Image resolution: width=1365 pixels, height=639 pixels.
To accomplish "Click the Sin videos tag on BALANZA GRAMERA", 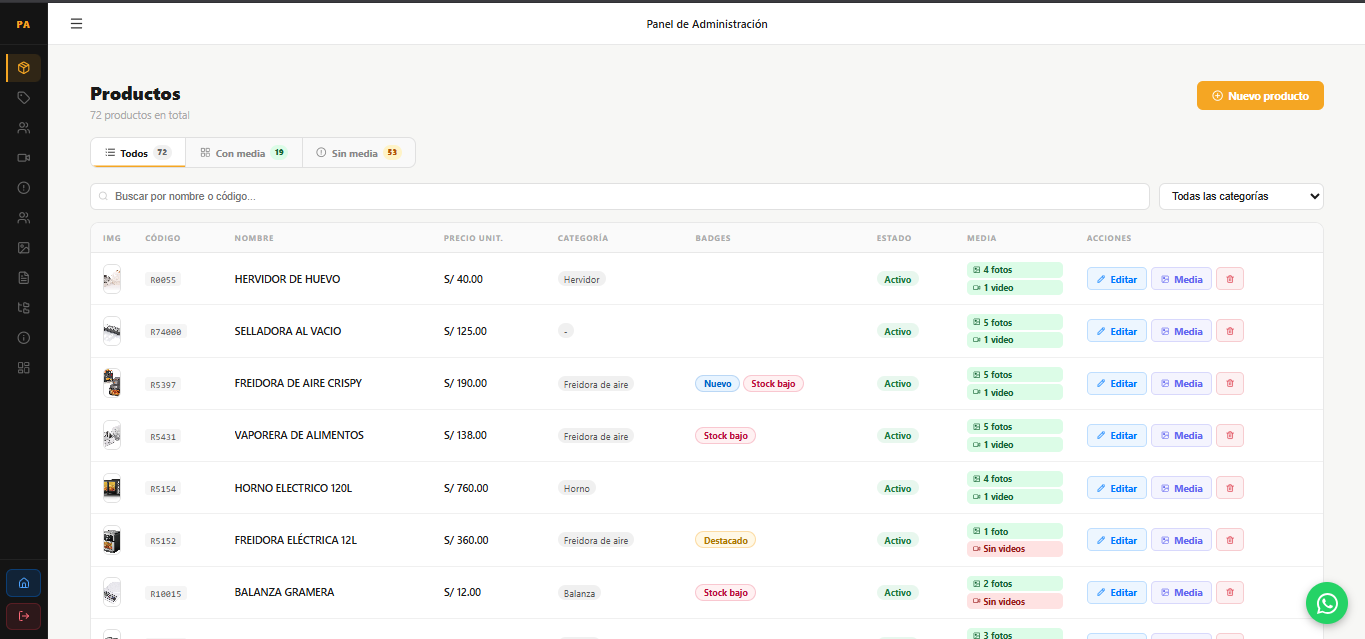I will click(x=1015, y=601).
